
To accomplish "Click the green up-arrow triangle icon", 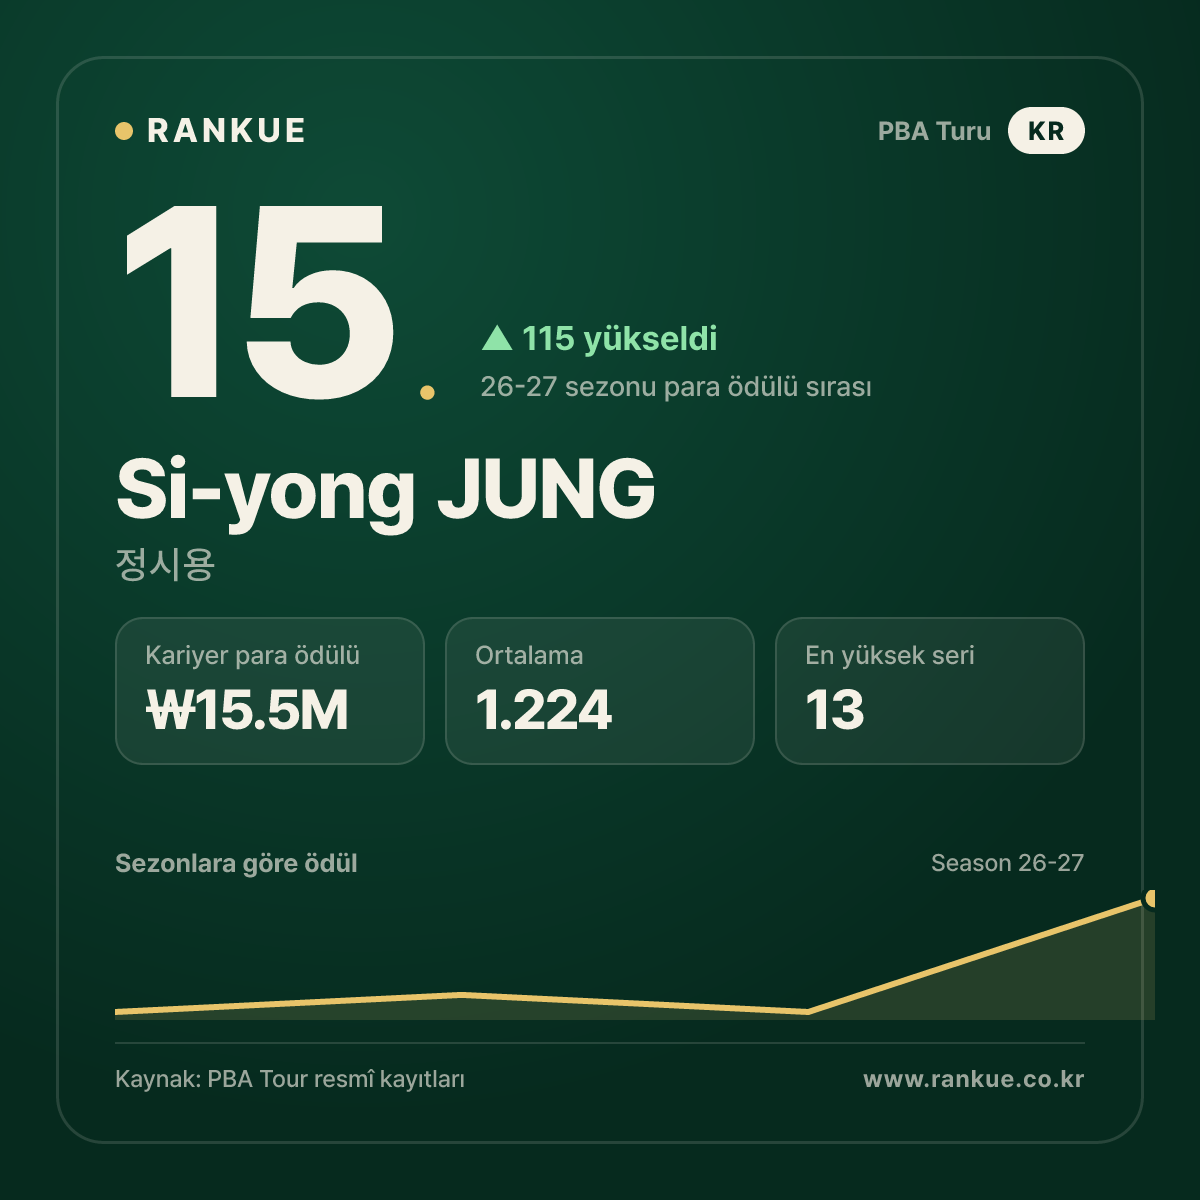I will [497, 338].
